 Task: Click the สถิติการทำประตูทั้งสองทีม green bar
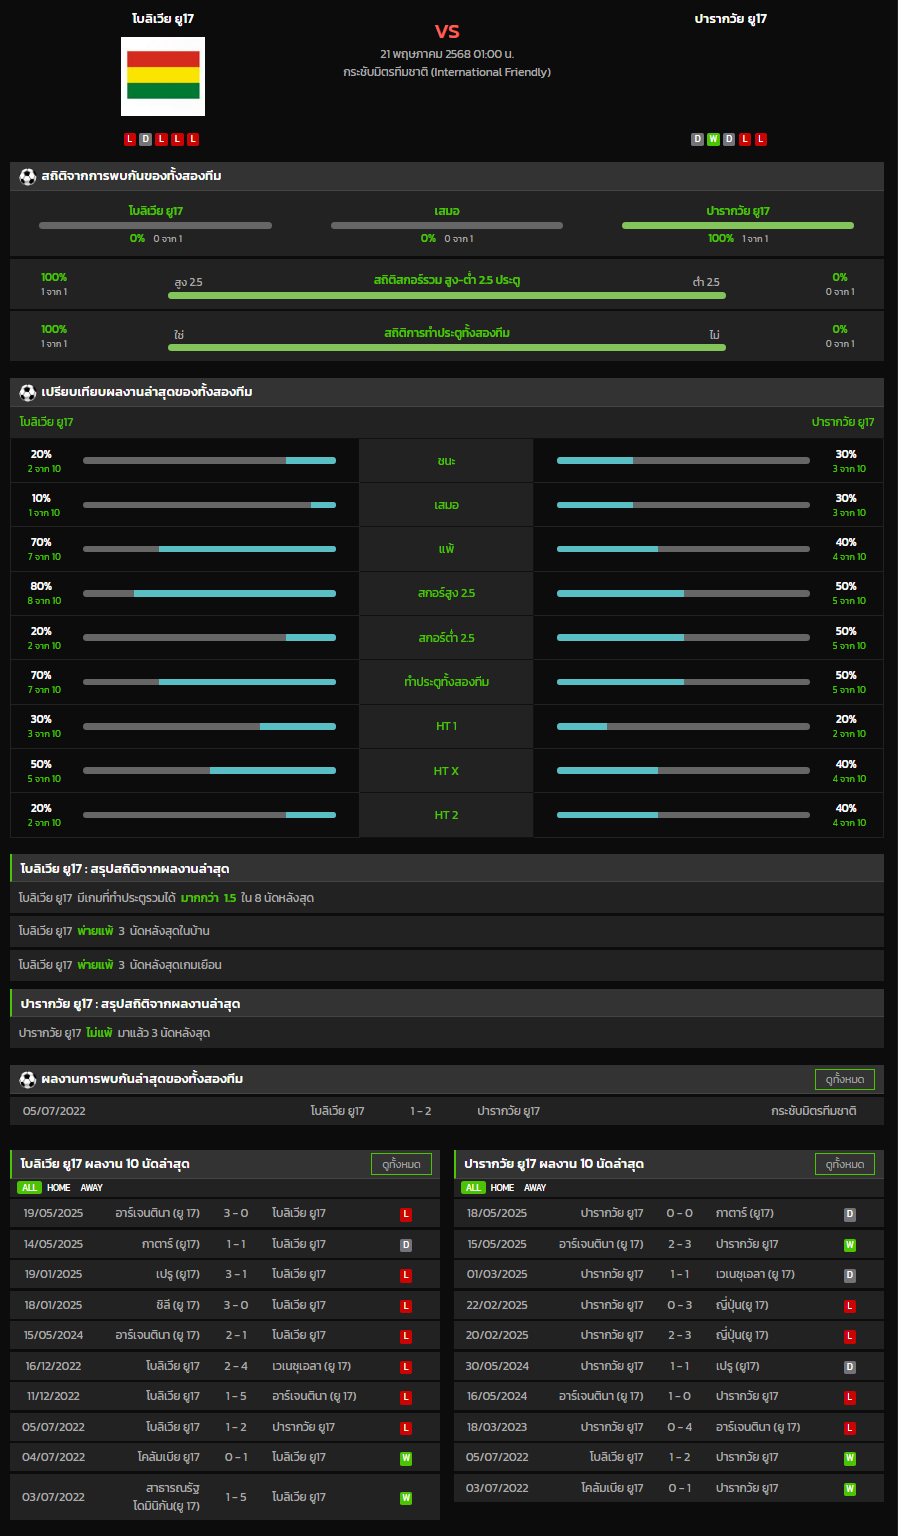[x=447, y=348]
